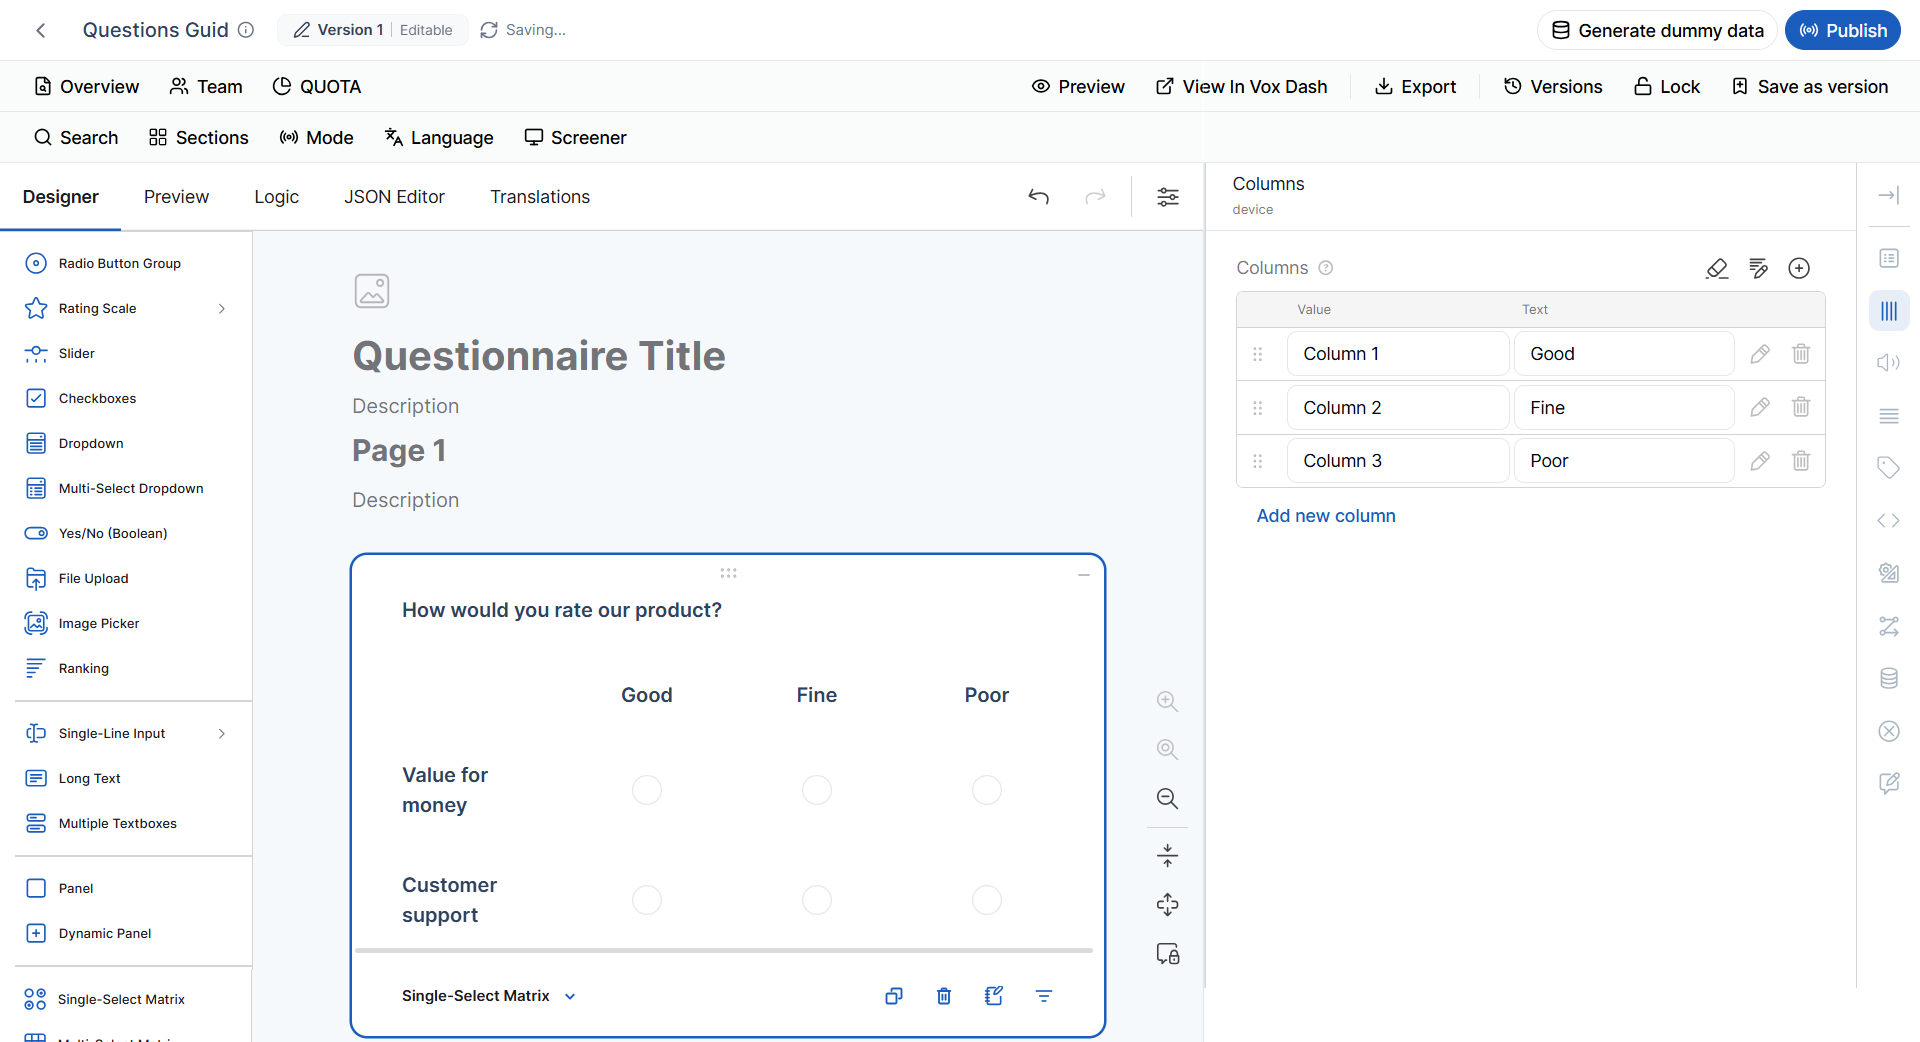Clear all columns with the eraser icon
The image size is (1920, 1042).
pos(1717,268)
